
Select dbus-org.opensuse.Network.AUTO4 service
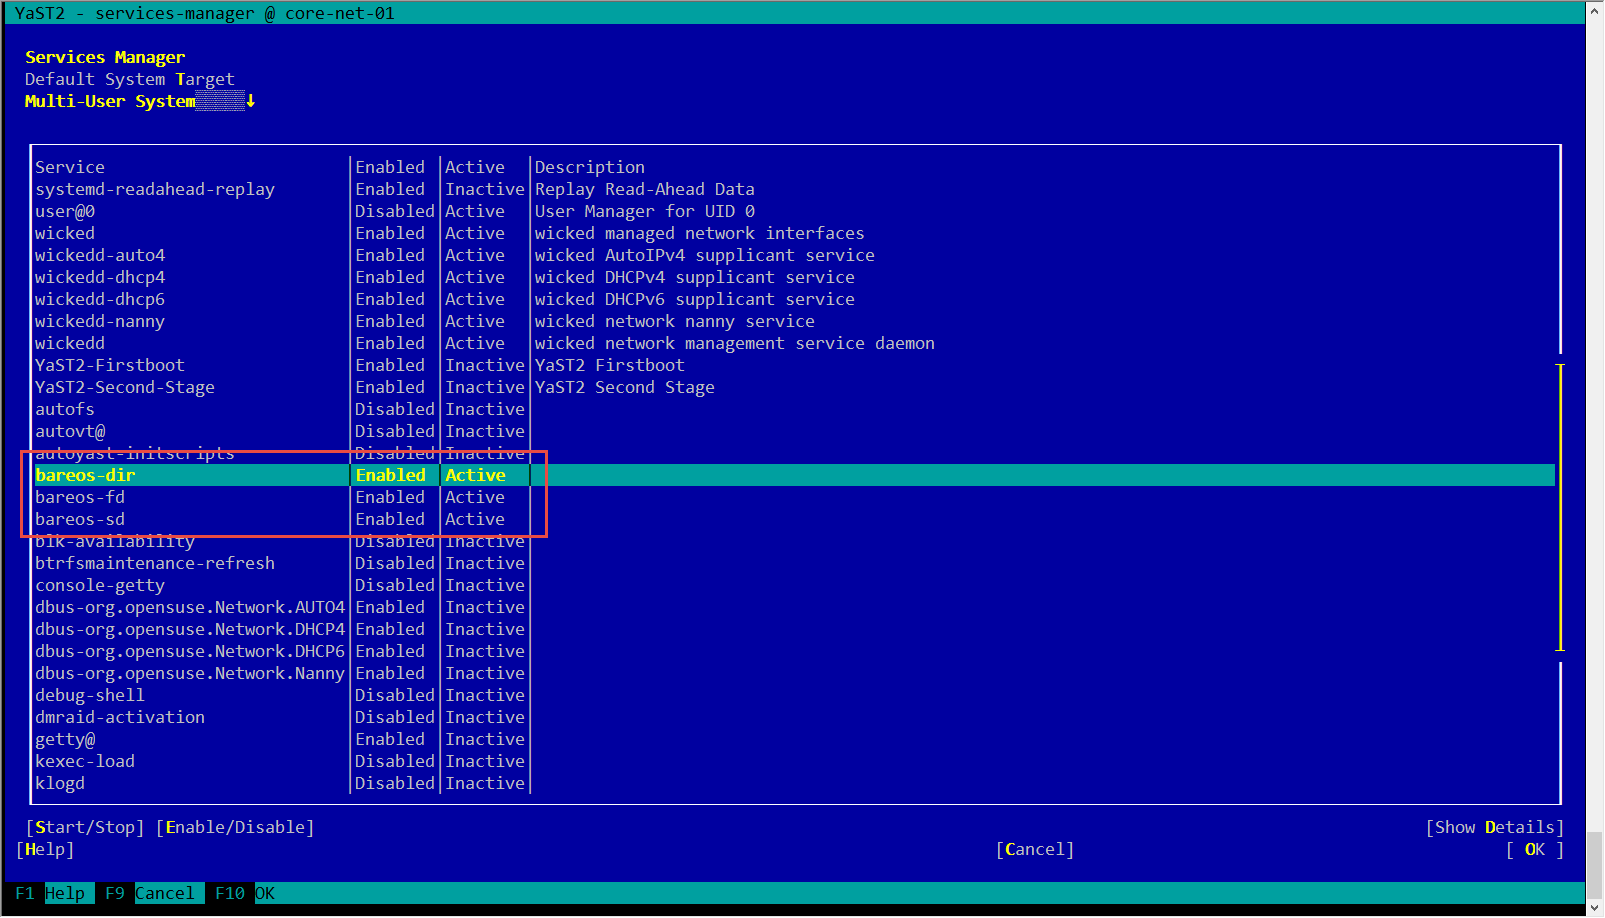click(x=795, y=607)
